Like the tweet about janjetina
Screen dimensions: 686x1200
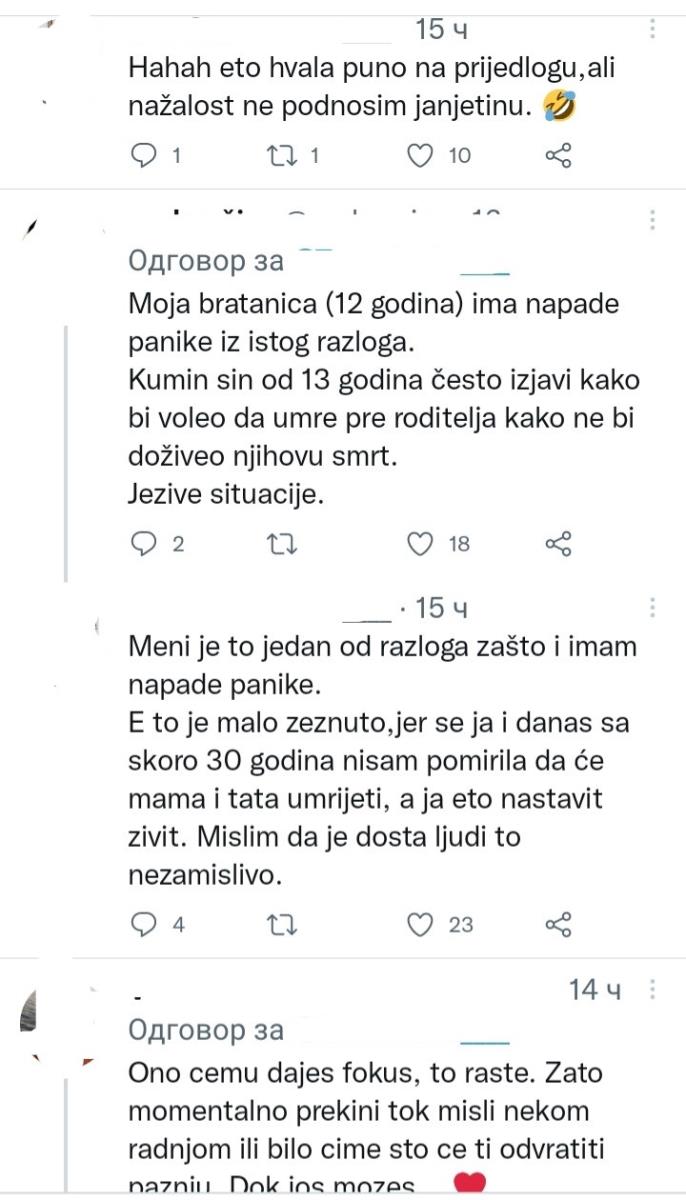[422, 156]
